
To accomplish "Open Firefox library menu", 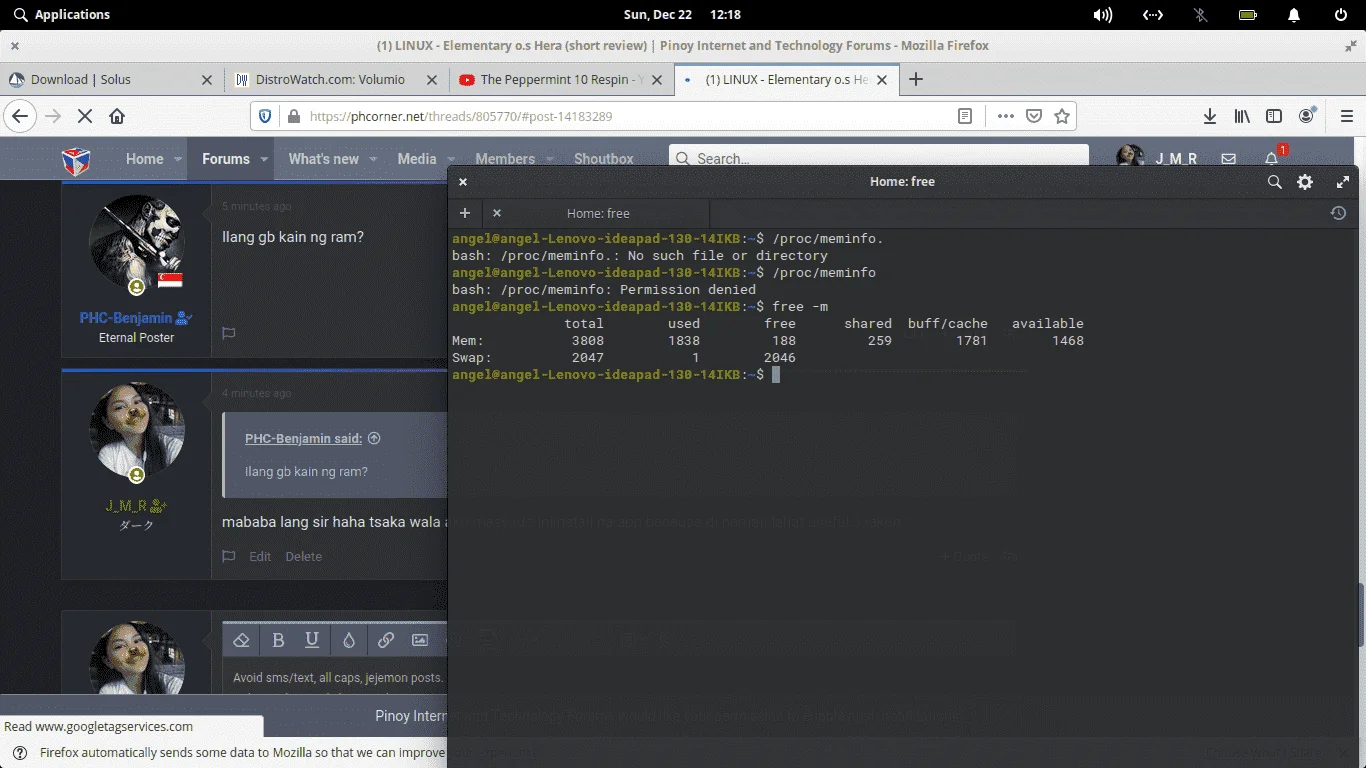I will [x=1242, y=116].
